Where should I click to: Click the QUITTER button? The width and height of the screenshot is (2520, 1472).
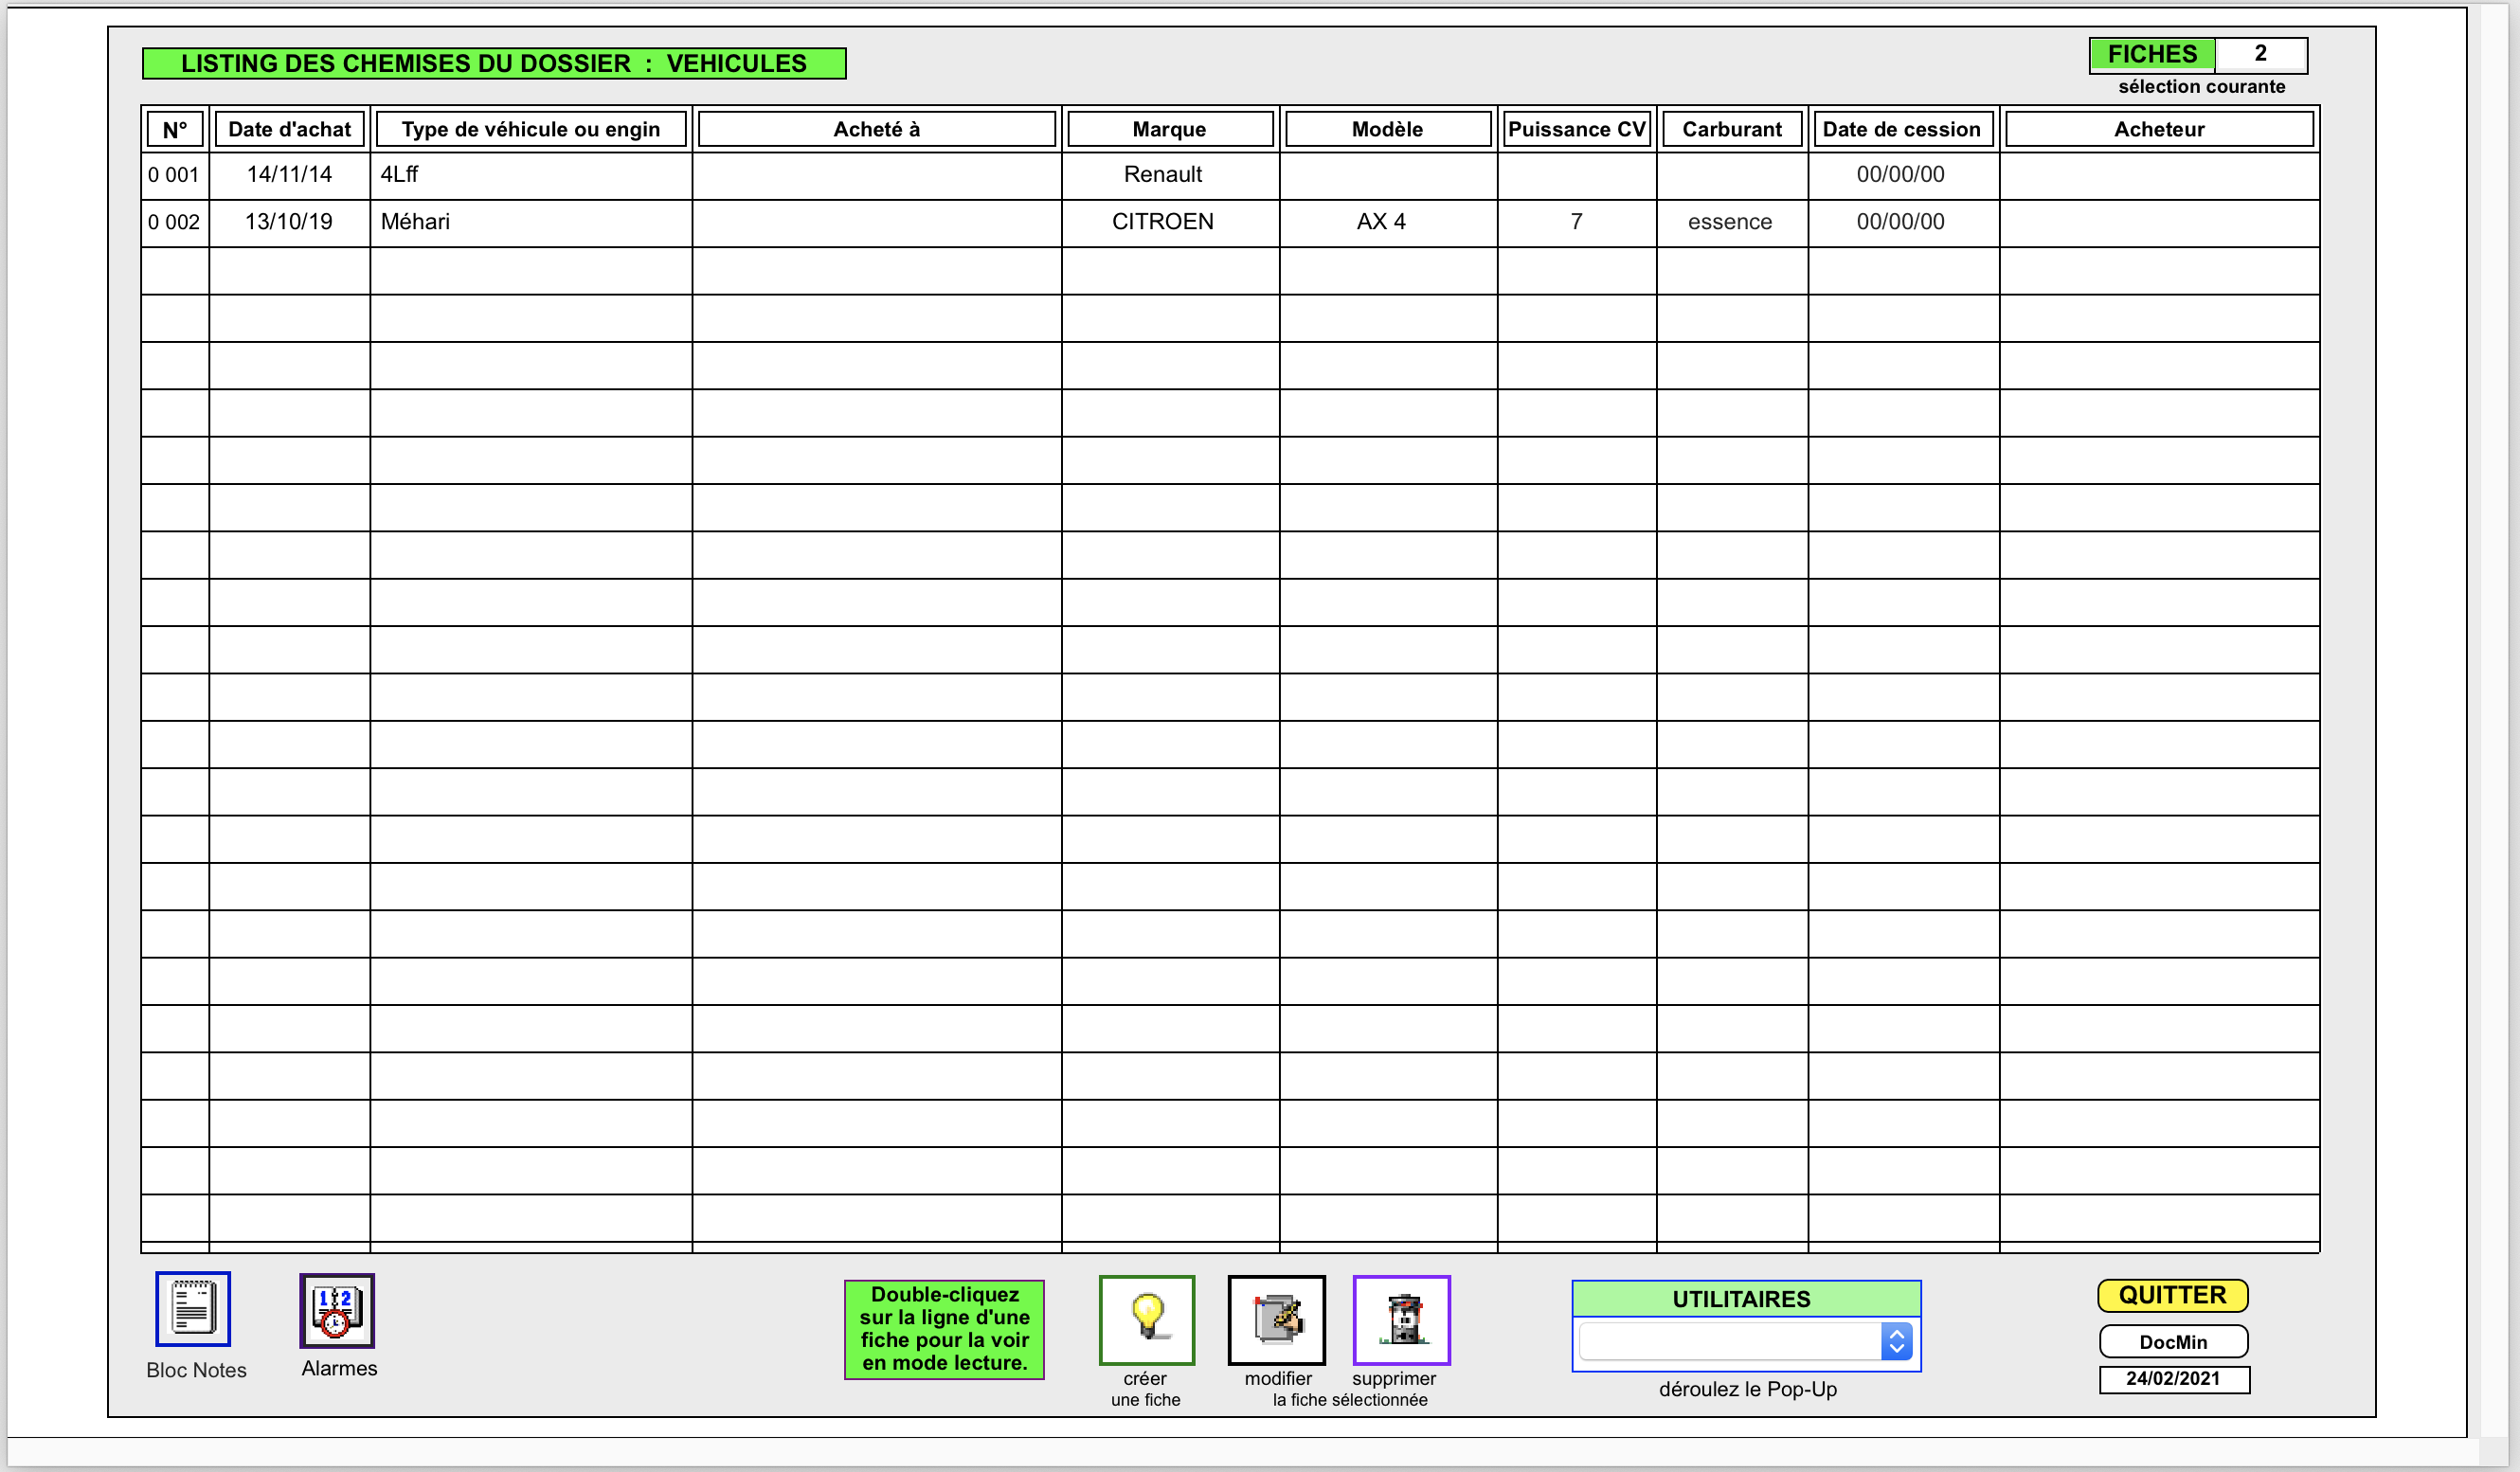click(2173, 1296)
